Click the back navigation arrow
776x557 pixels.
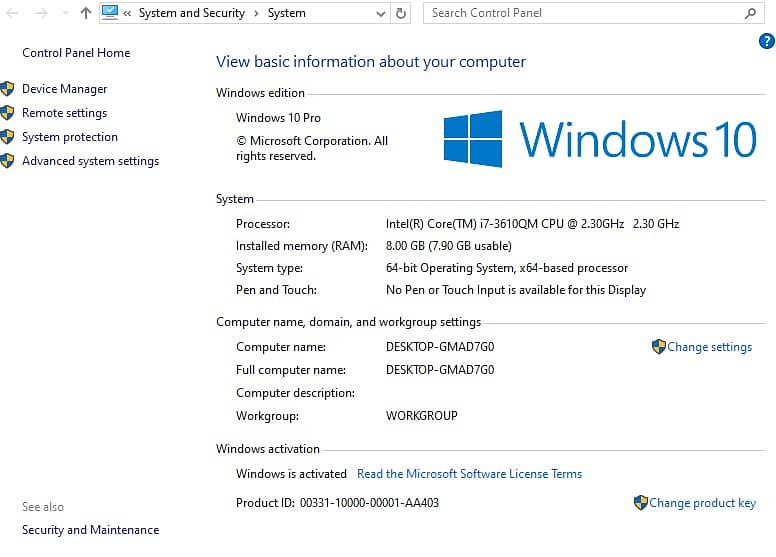[12, 13]
